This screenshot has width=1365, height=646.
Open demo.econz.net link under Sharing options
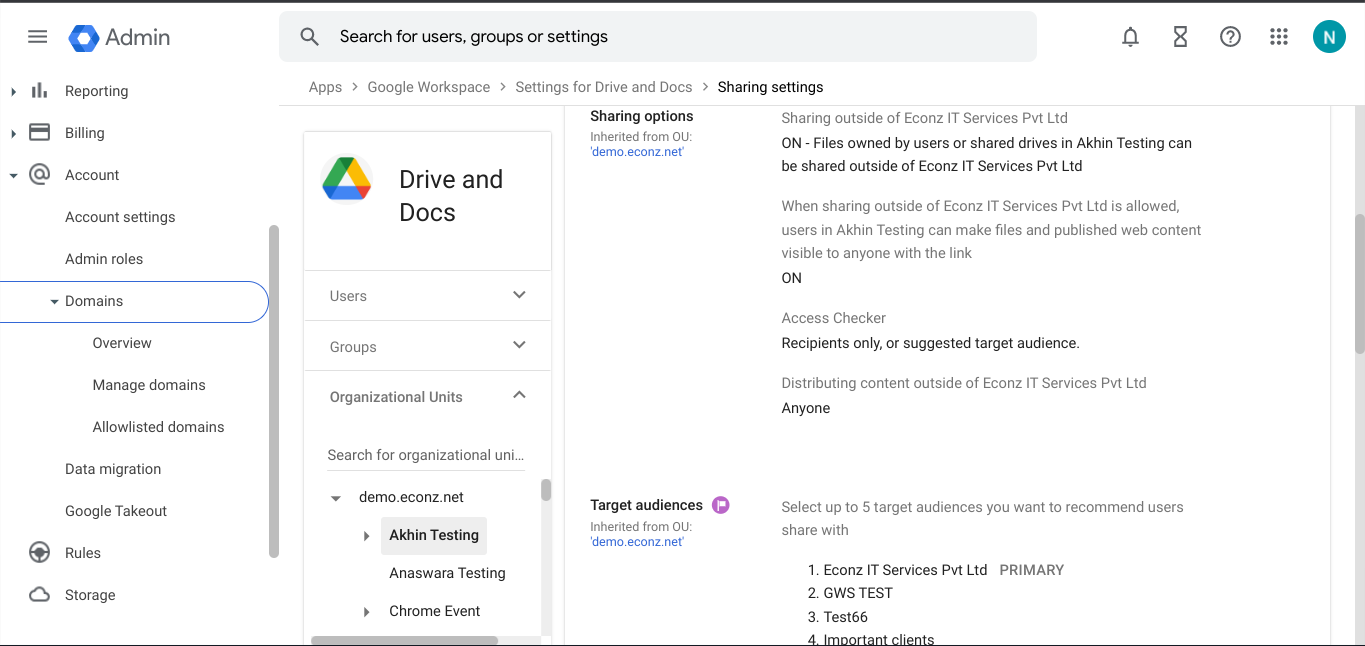(x=637, y=152)
